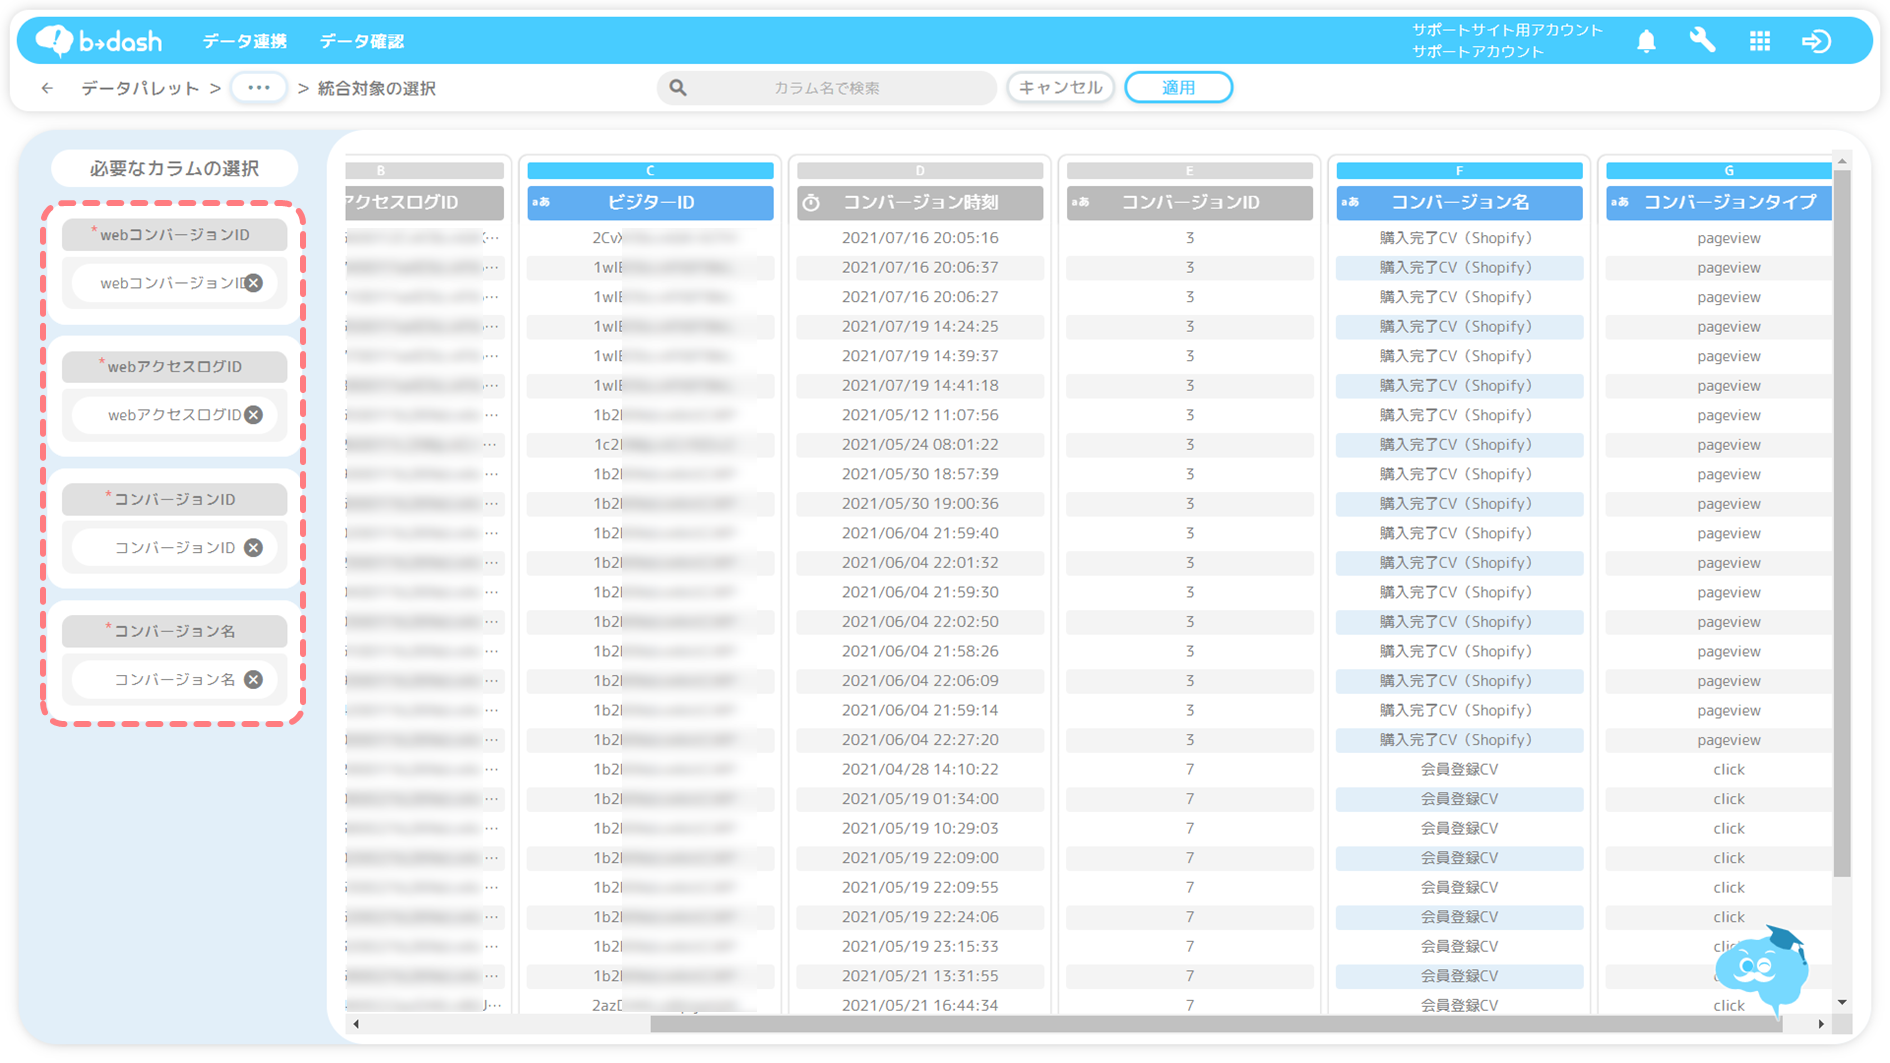Viewport: 1890px width, 1063px height.
Task: Click the scroll-right arrow
Action: coord(1821,1024)
